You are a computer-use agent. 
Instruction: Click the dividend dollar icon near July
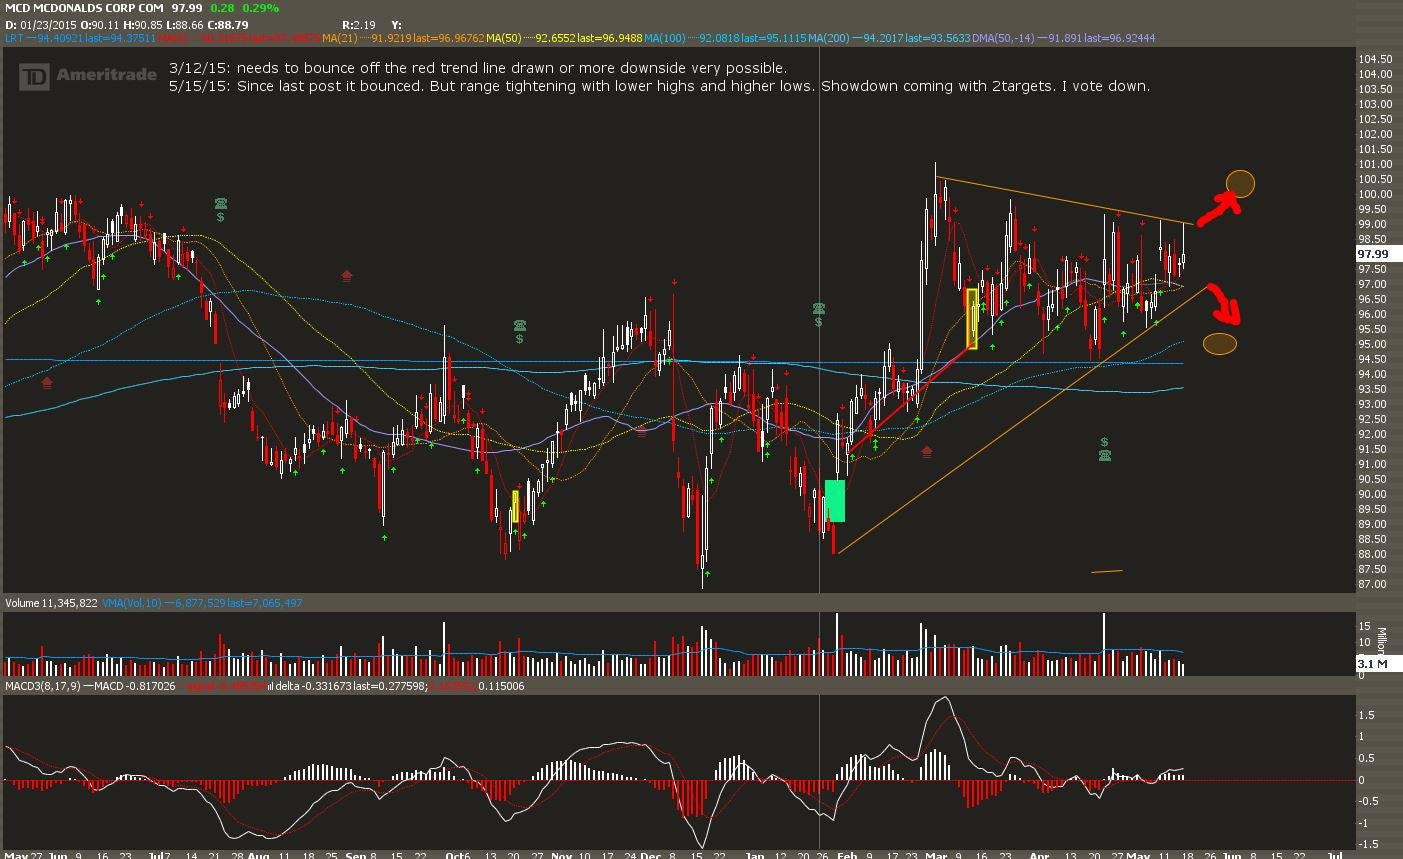[220, 217]
